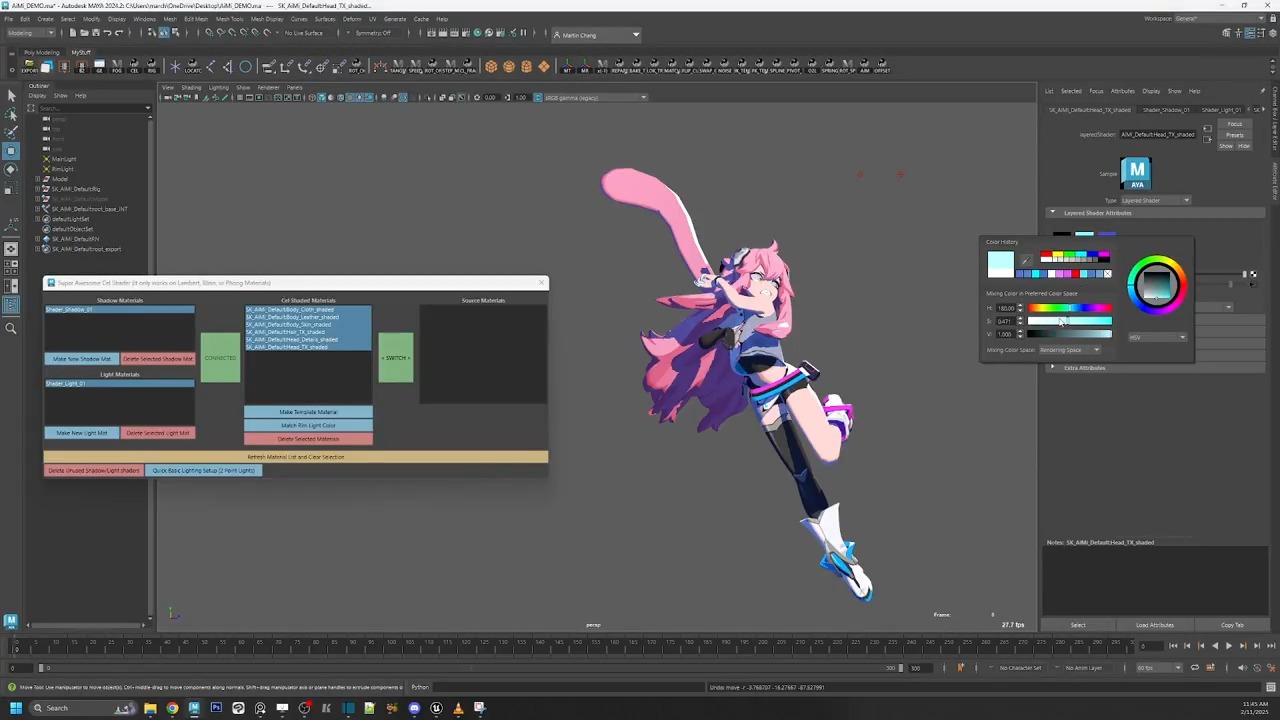
Task: Click the large light-cyan current color swatch
Action: tap(1000, 264)
